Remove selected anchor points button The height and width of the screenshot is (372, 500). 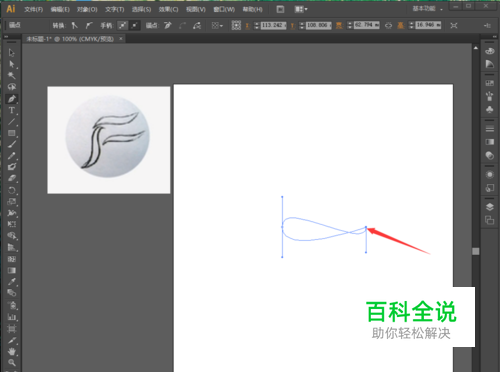(x=168, y=25)
